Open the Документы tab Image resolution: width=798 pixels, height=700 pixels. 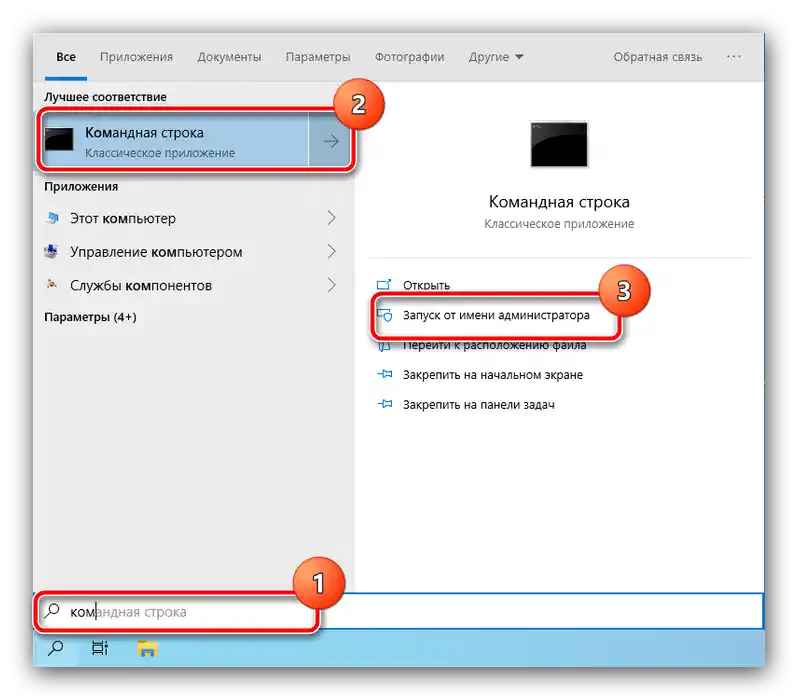click(230, 57)
